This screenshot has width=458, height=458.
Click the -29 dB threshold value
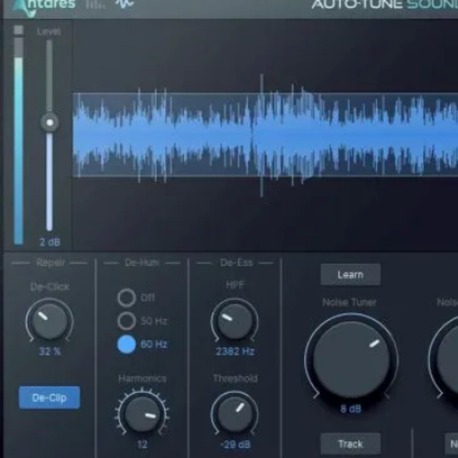pos(235,444)
